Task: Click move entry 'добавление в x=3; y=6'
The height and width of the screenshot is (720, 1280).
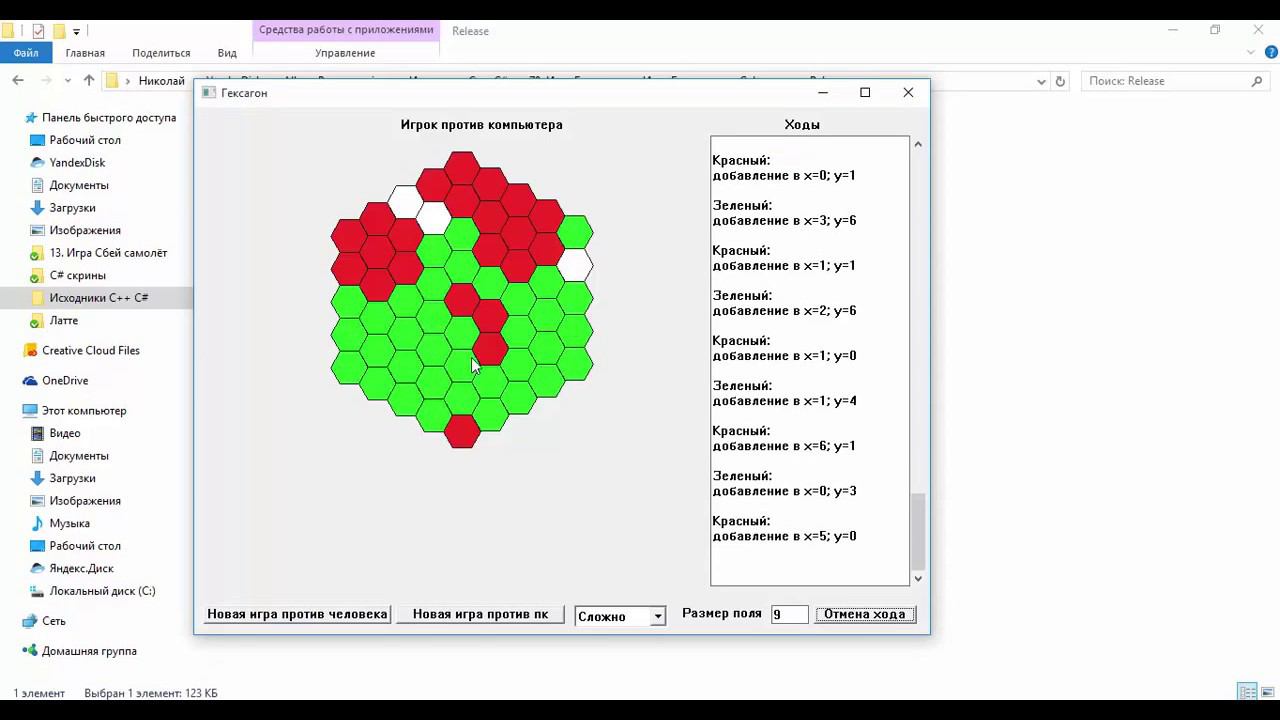Action: (784, 220)
